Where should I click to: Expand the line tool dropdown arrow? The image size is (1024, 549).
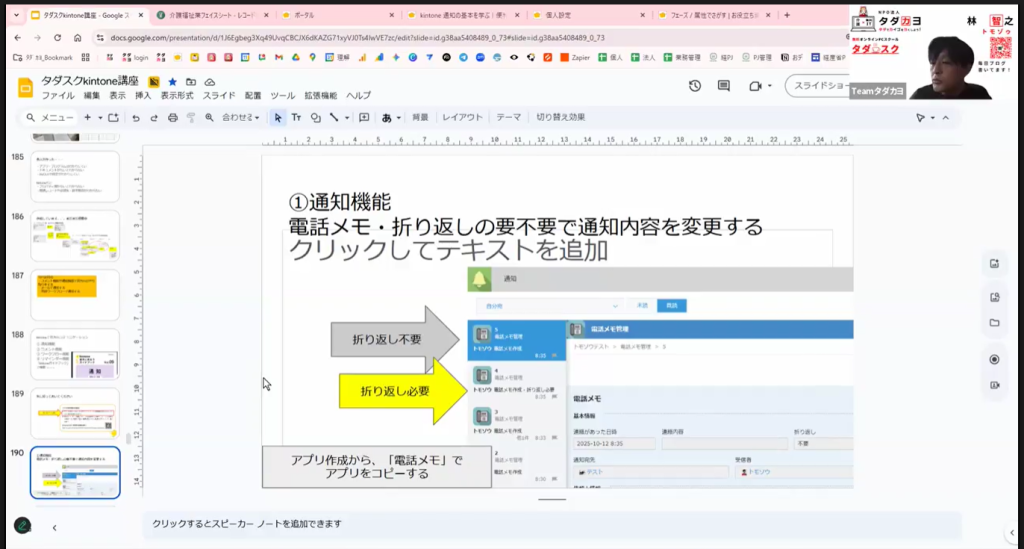point(347,117)
